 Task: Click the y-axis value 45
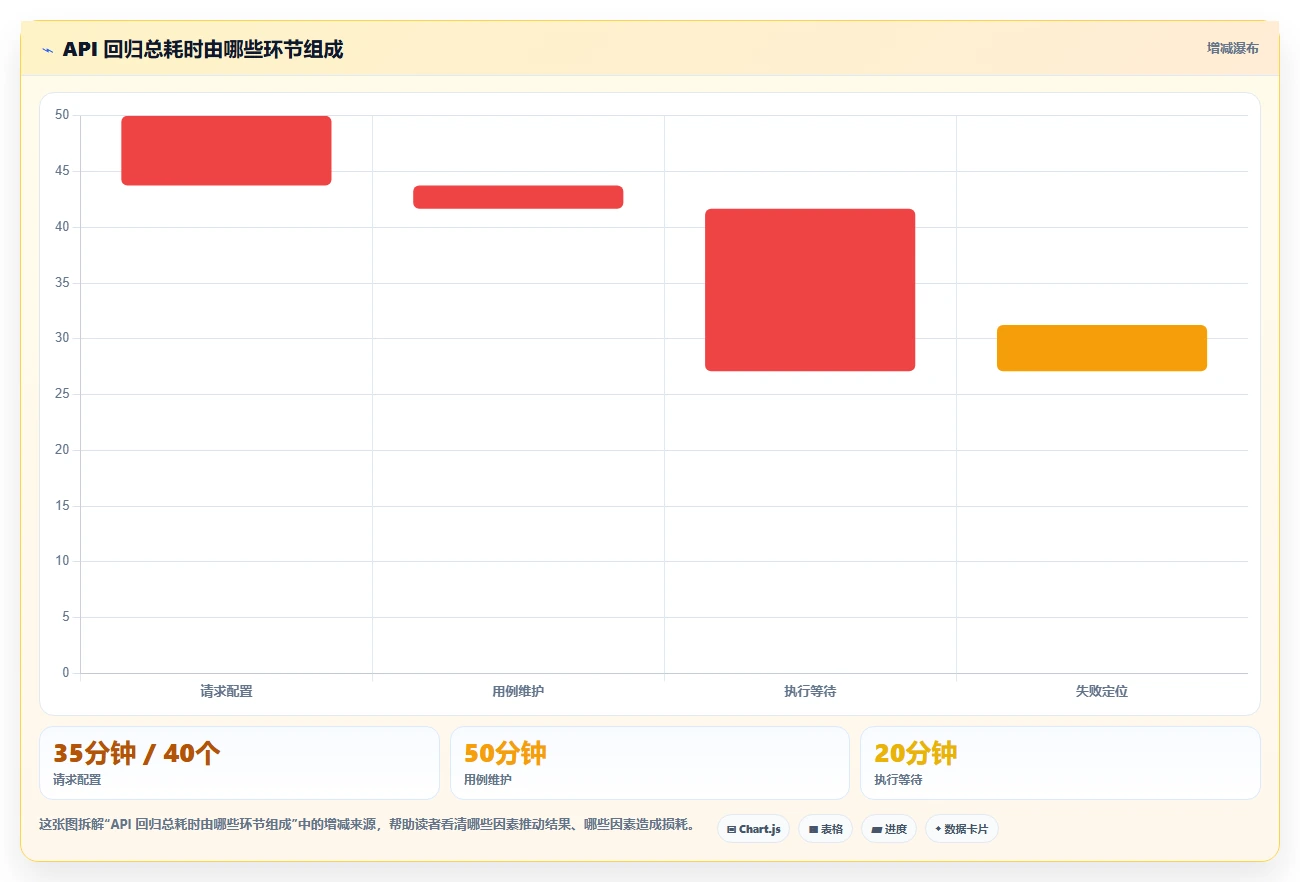pos(62,171)
